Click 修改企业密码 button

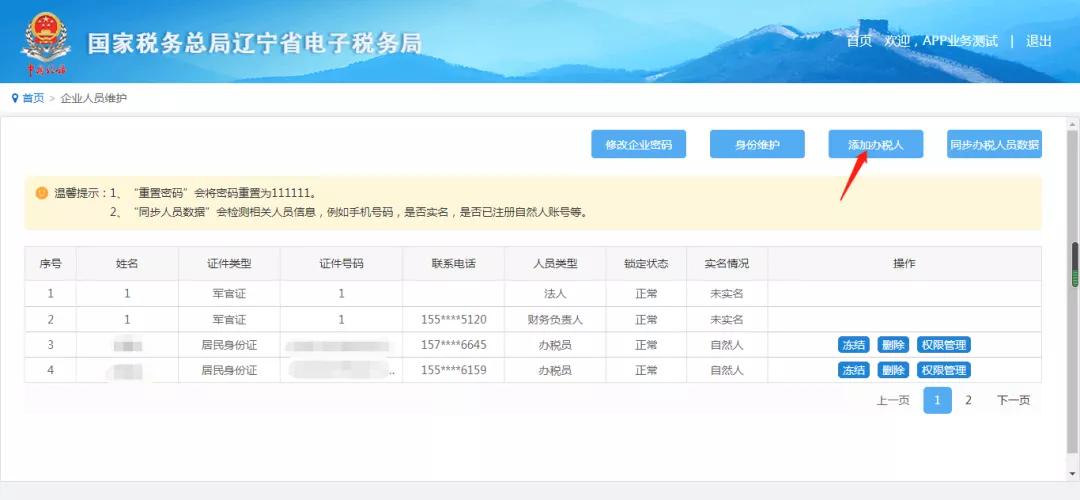click(x=638, y=145)
